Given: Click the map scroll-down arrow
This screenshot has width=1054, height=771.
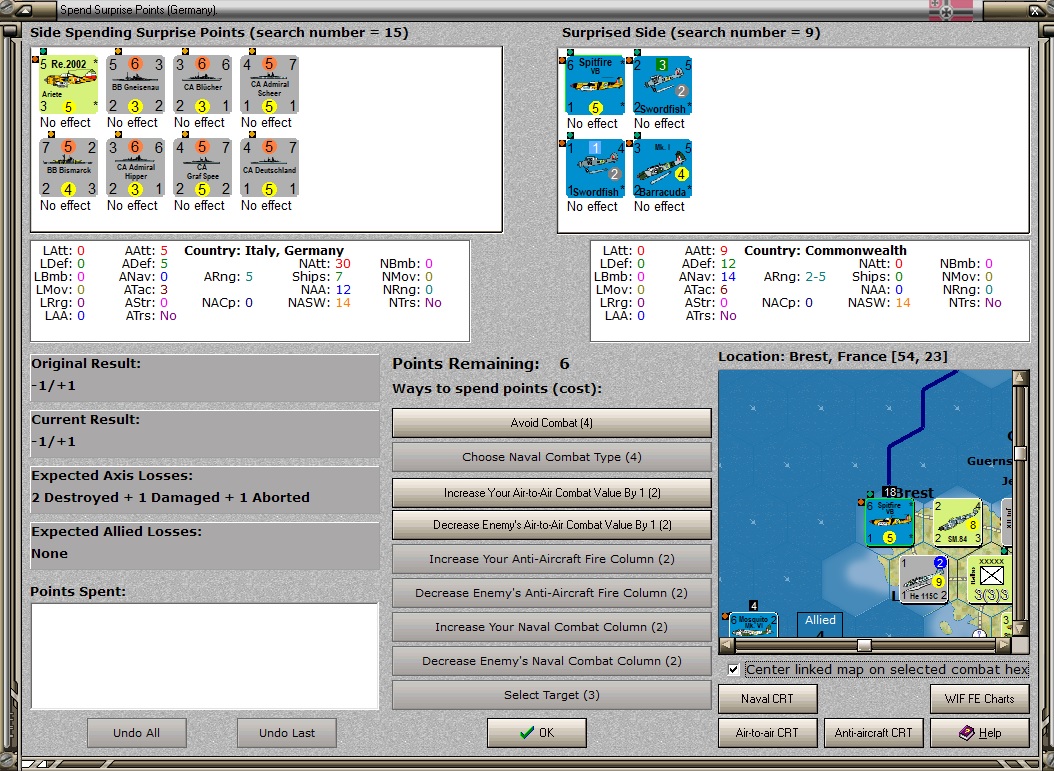Looking at the screenshot, I should [x=1020, y=629].
